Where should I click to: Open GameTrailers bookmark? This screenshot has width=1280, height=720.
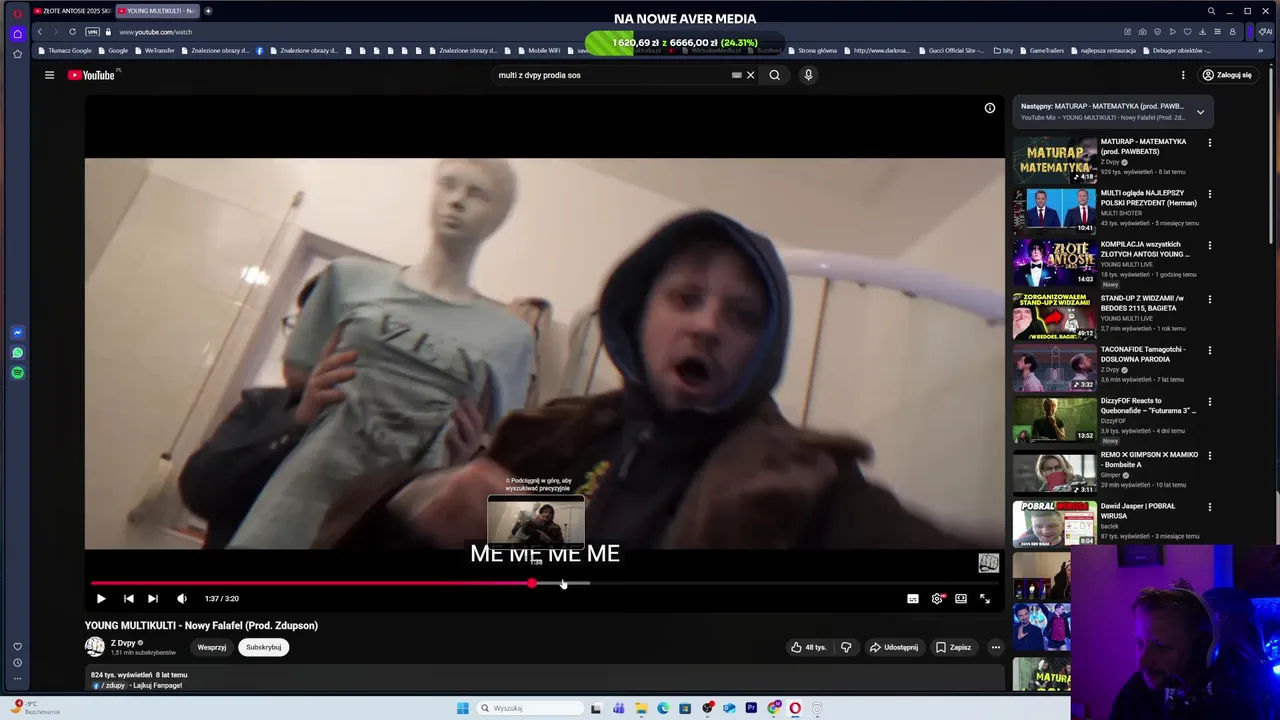click(x=1042, y=50)
